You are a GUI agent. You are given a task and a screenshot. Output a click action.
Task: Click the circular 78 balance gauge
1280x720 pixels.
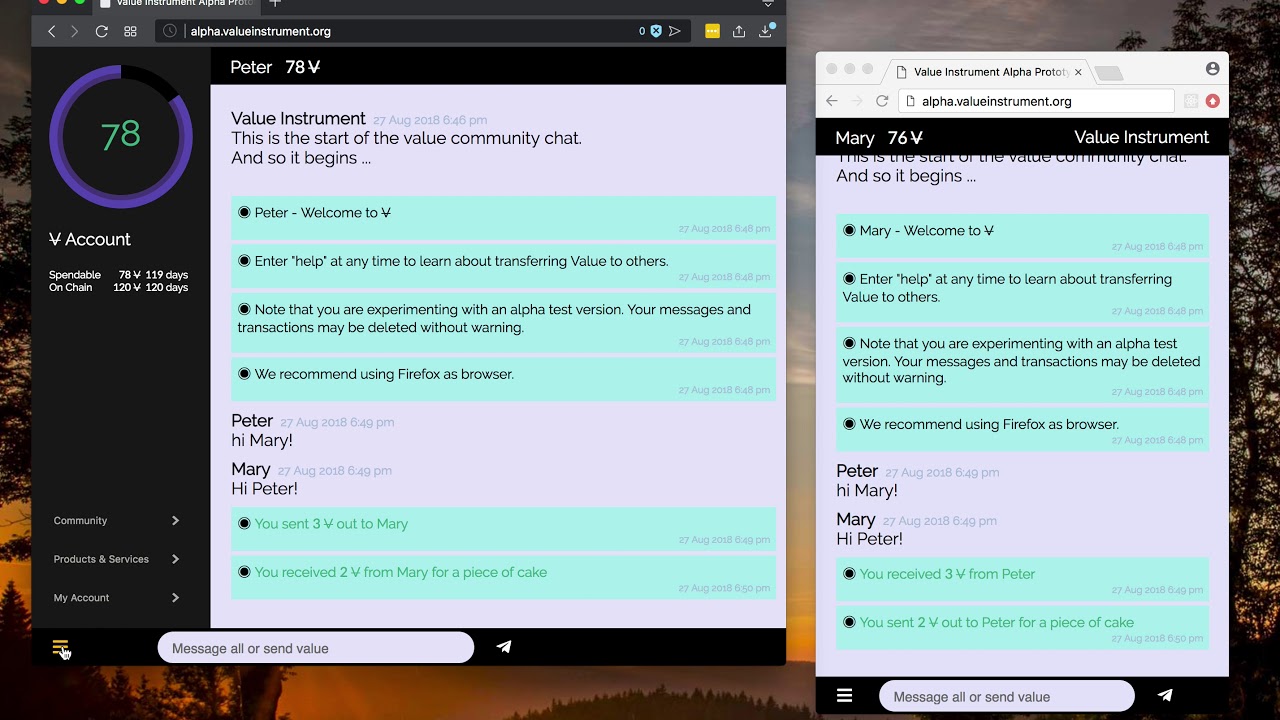click(121, 136)
